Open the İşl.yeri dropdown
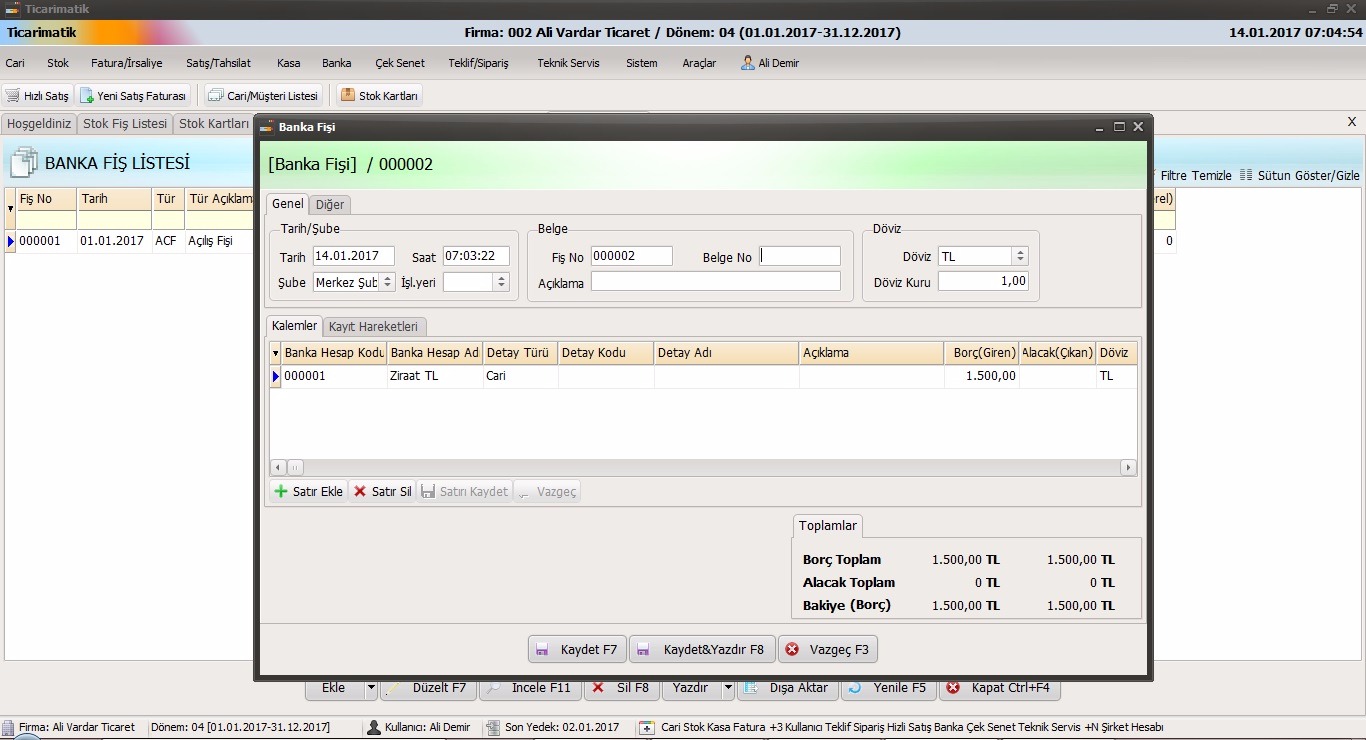 tap(501, 283)
